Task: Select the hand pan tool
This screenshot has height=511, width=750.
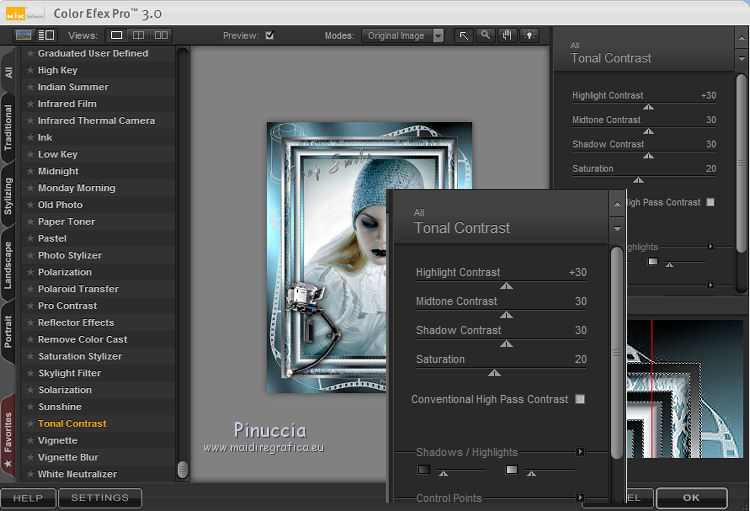Action: point(507,35)
